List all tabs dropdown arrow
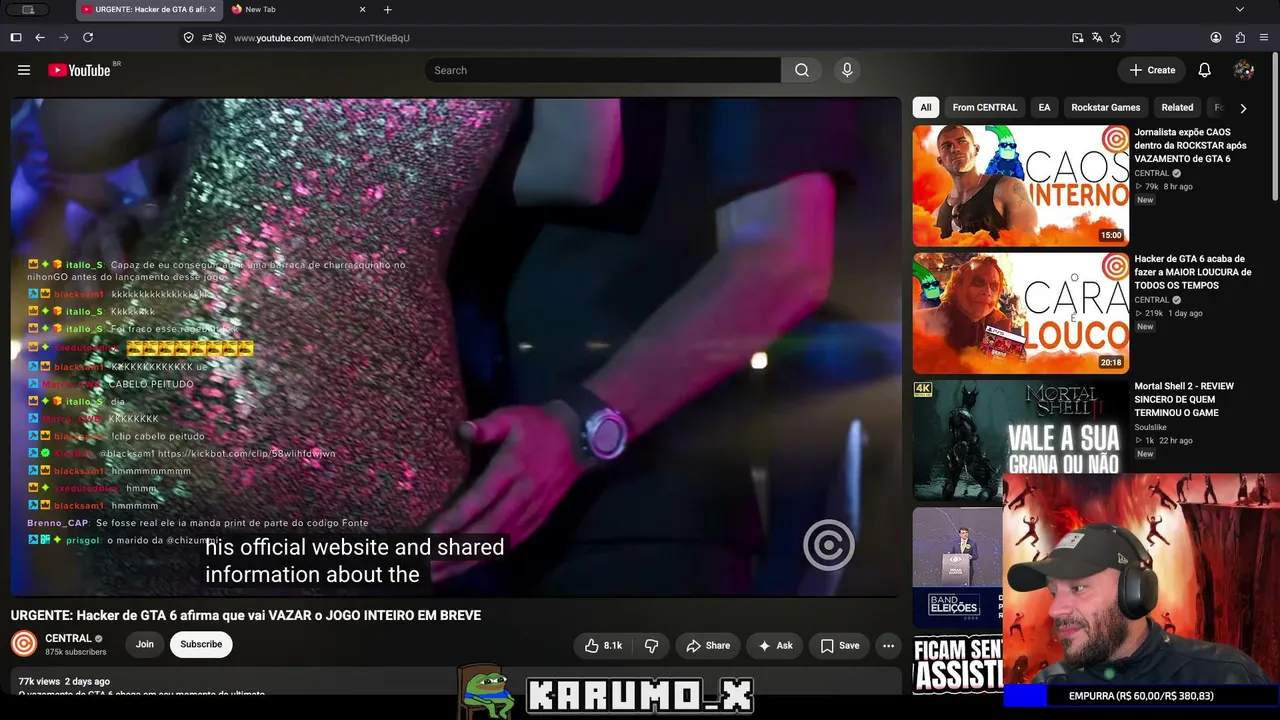 [1240, 10]
